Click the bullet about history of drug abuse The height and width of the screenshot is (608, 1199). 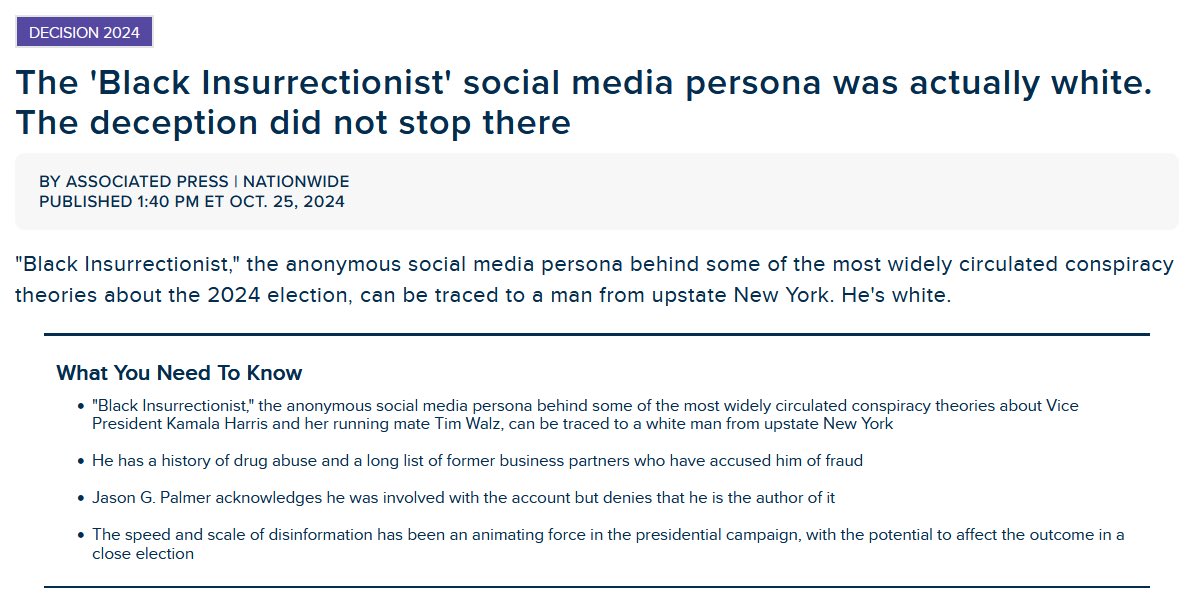(x=477, y=460)
